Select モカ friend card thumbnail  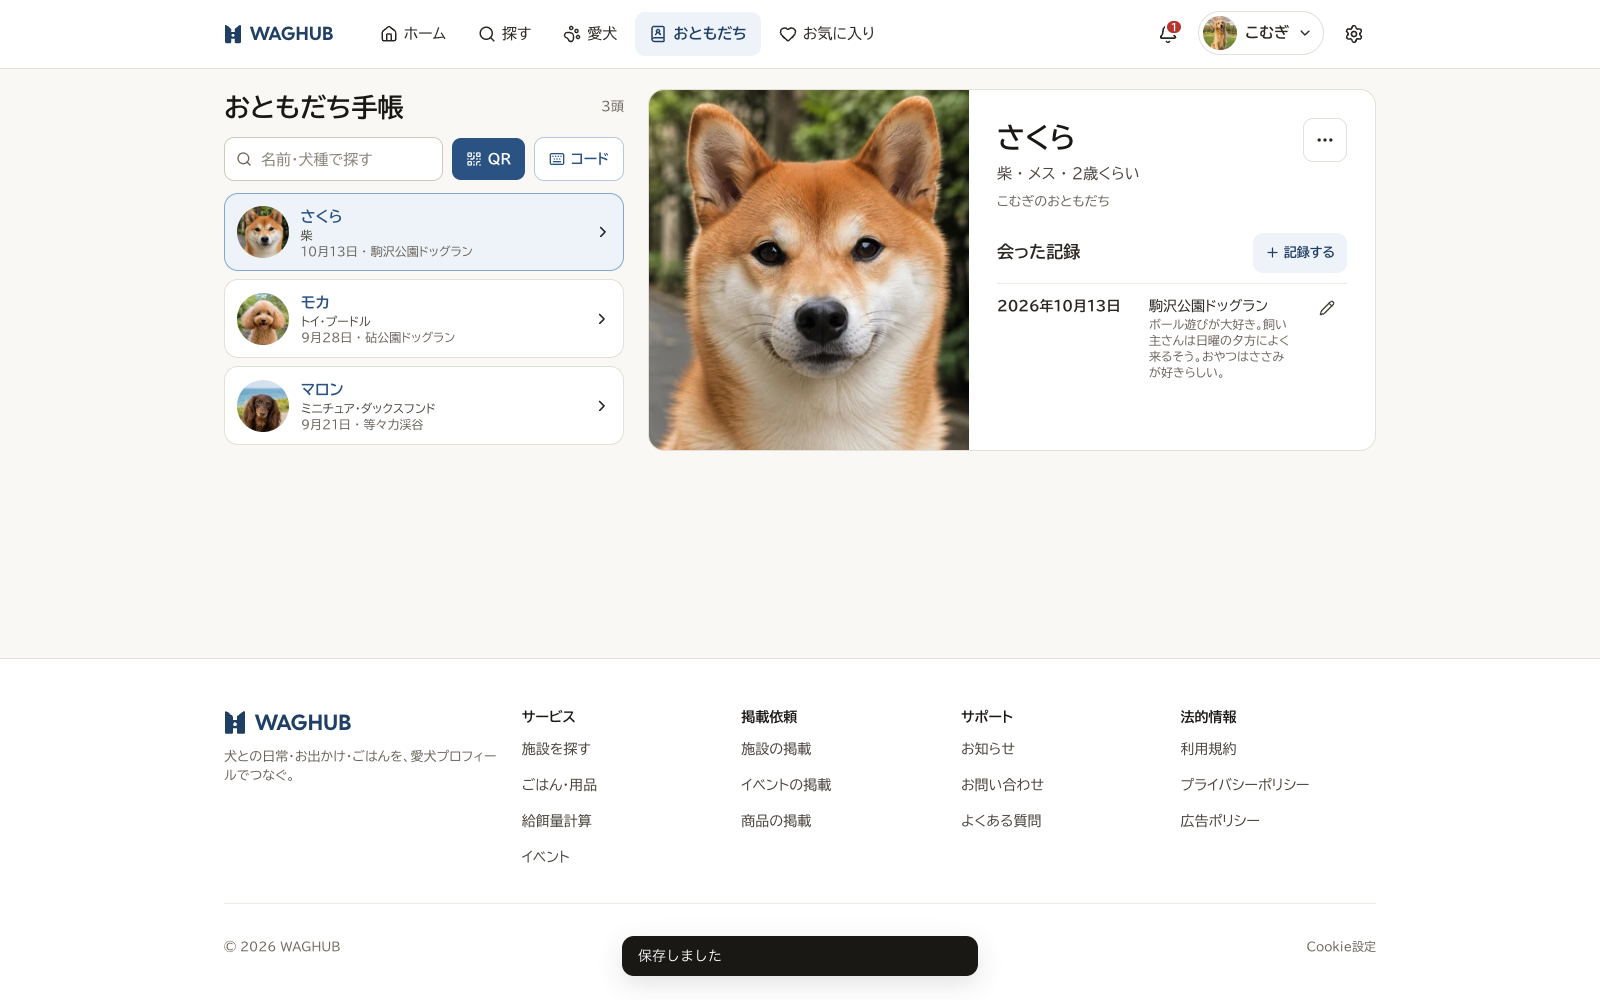263,319
